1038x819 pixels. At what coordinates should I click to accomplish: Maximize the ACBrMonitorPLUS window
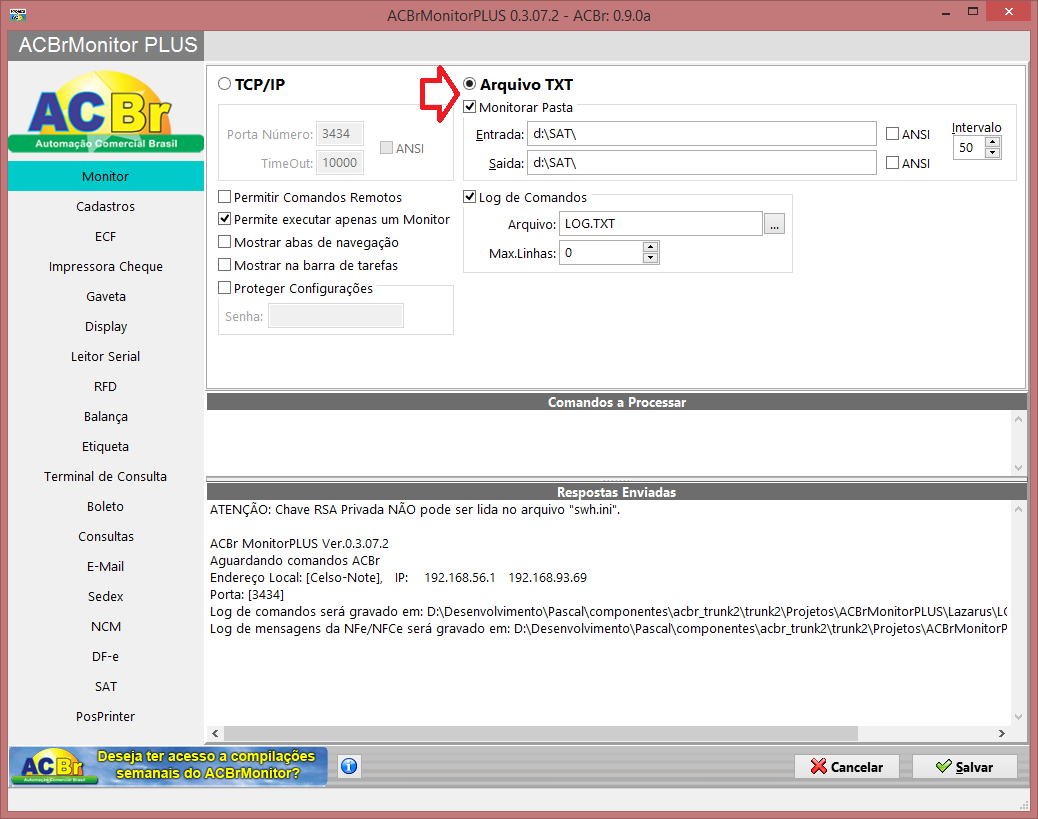click(x=972, y=12)
